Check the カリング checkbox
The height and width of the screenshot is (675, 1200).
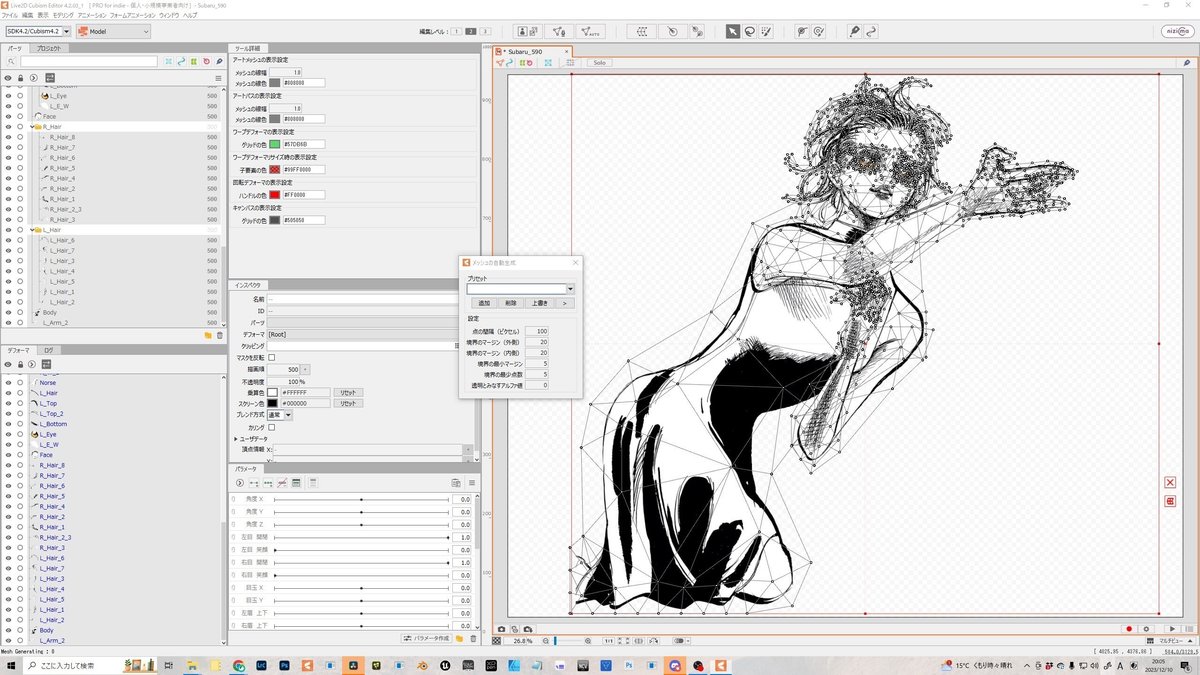[271, 427]
